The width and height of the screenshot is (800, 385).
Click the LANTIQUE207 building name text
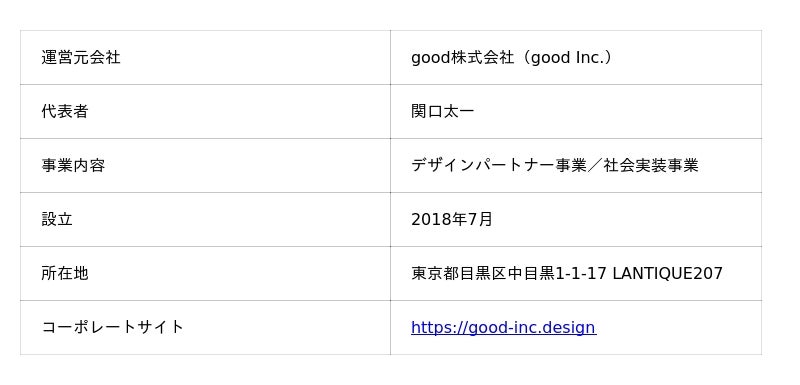coord(667,274)
